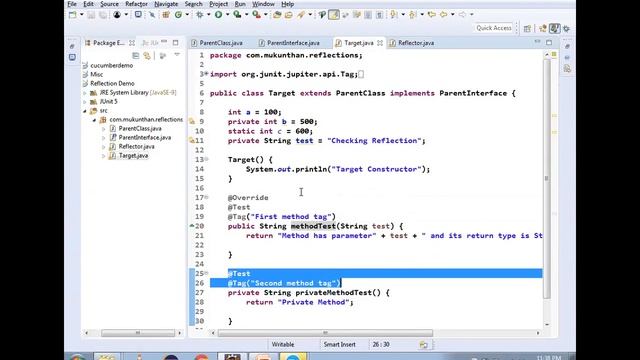Click the Toggle Mark Occurrences highlighter icon
The image size is (640, 360).
334,15
